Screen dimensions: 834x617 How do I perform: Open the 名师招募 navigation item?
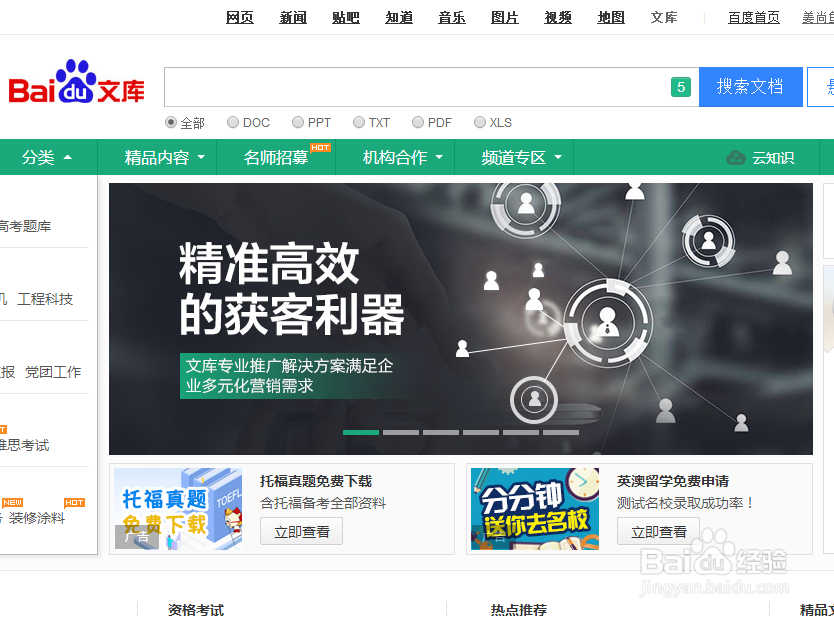click(276, 157)
